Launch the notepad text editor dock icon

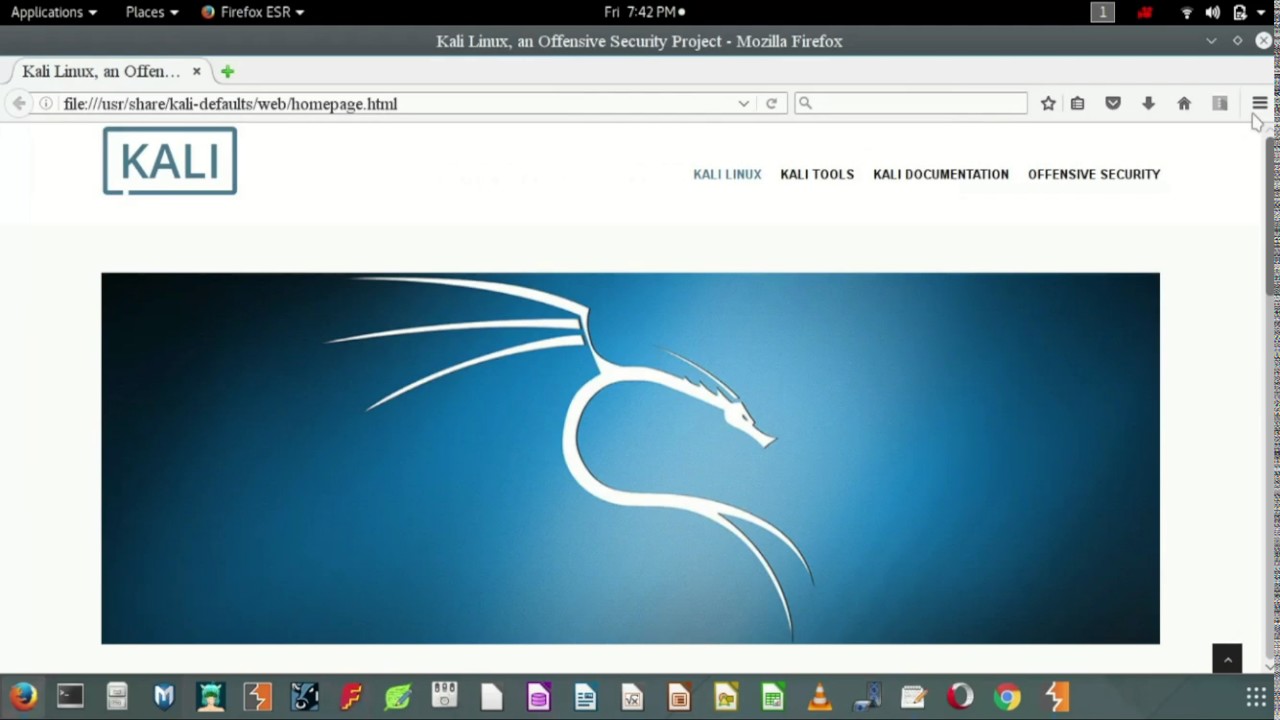coord(913,696)
